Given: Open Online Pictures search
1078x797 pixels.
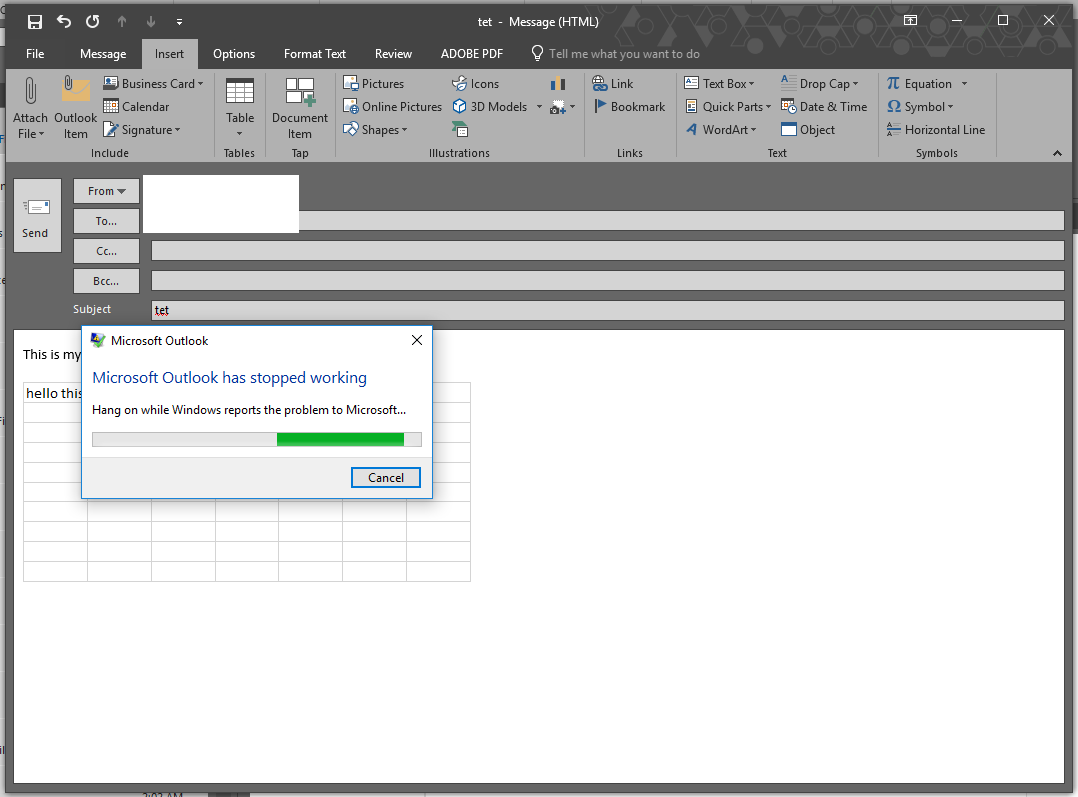Looking at the screenshot, I should tap(393, 107).
